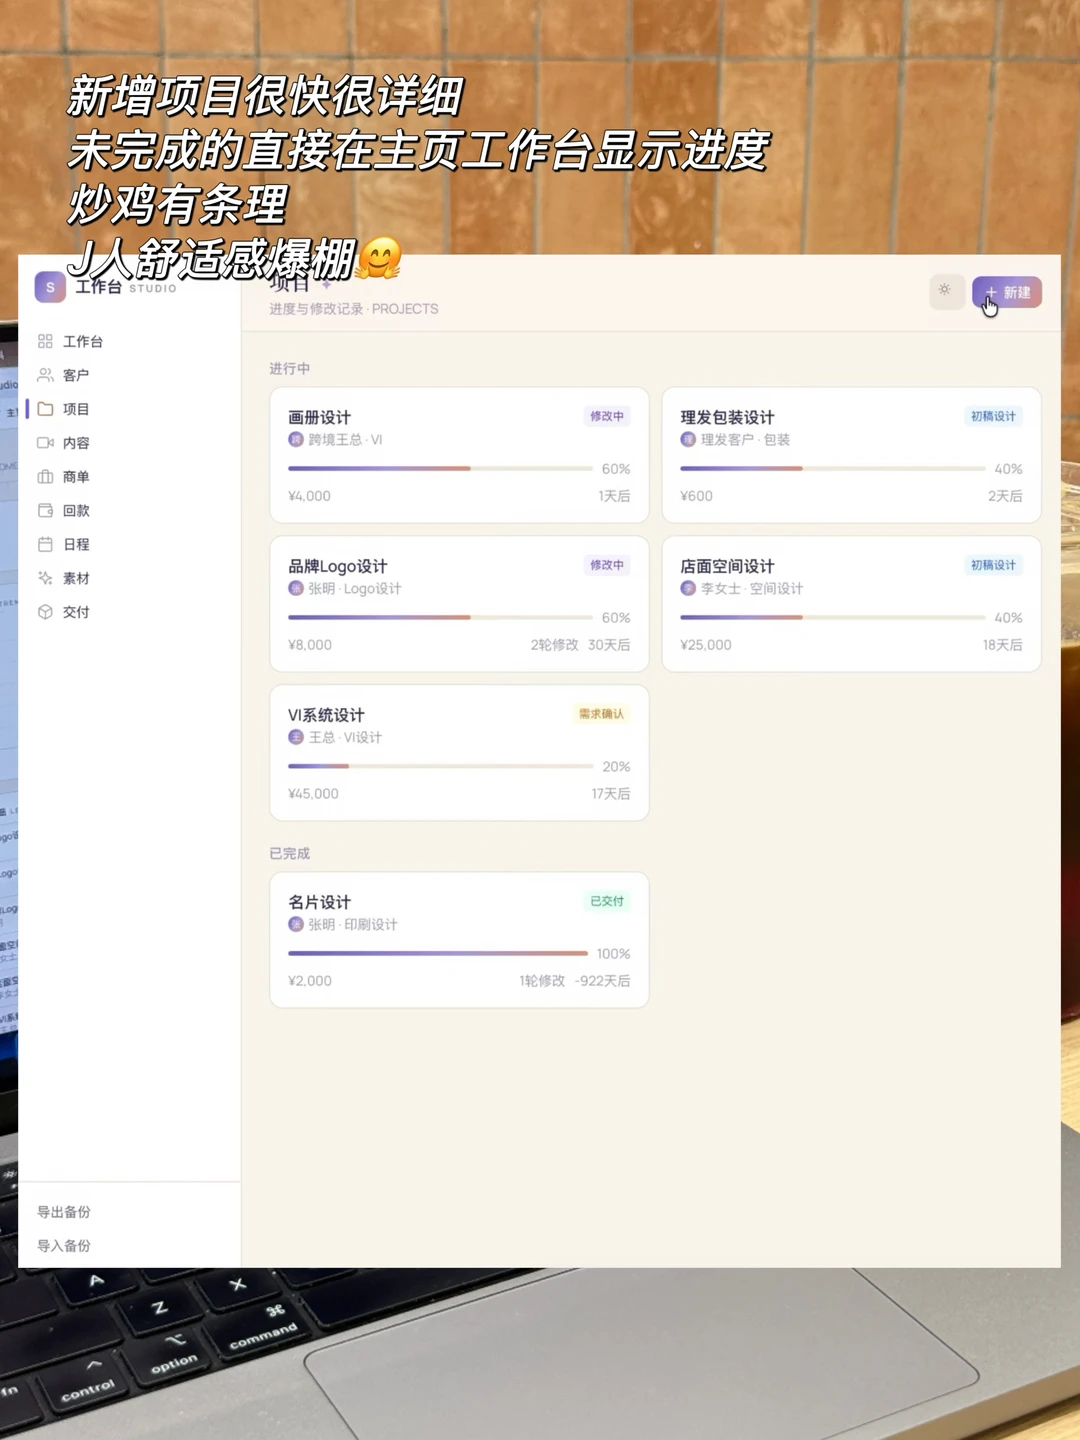Click client avatar beside 理发客户 · 包装

(688, 439)
